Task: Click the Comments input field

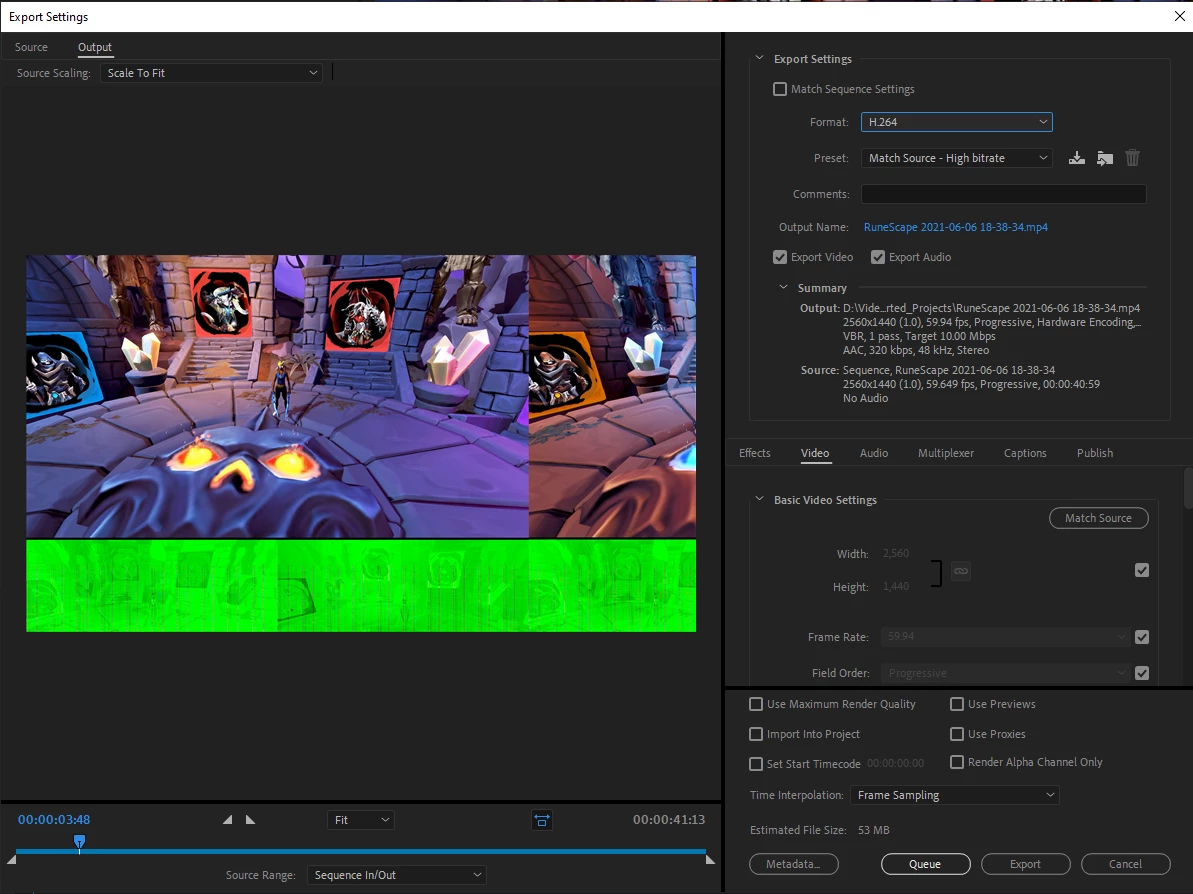Action: point(1004,194)
